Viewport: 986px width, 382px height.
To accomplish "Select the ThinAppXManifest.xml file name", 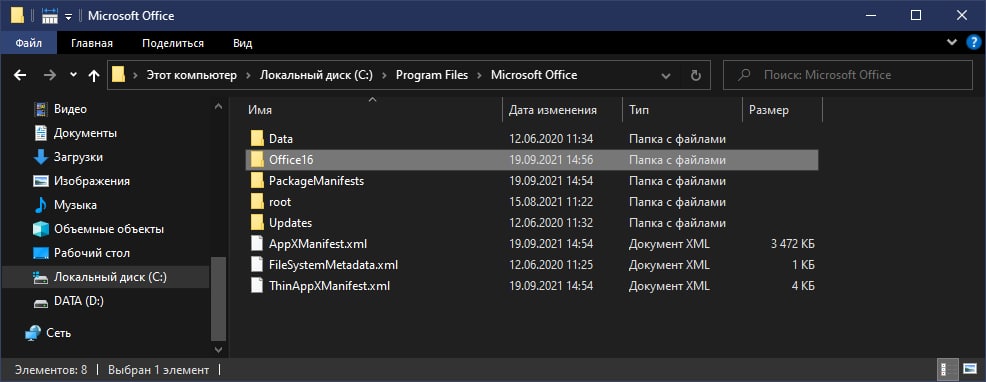I will tap(330, 286).
